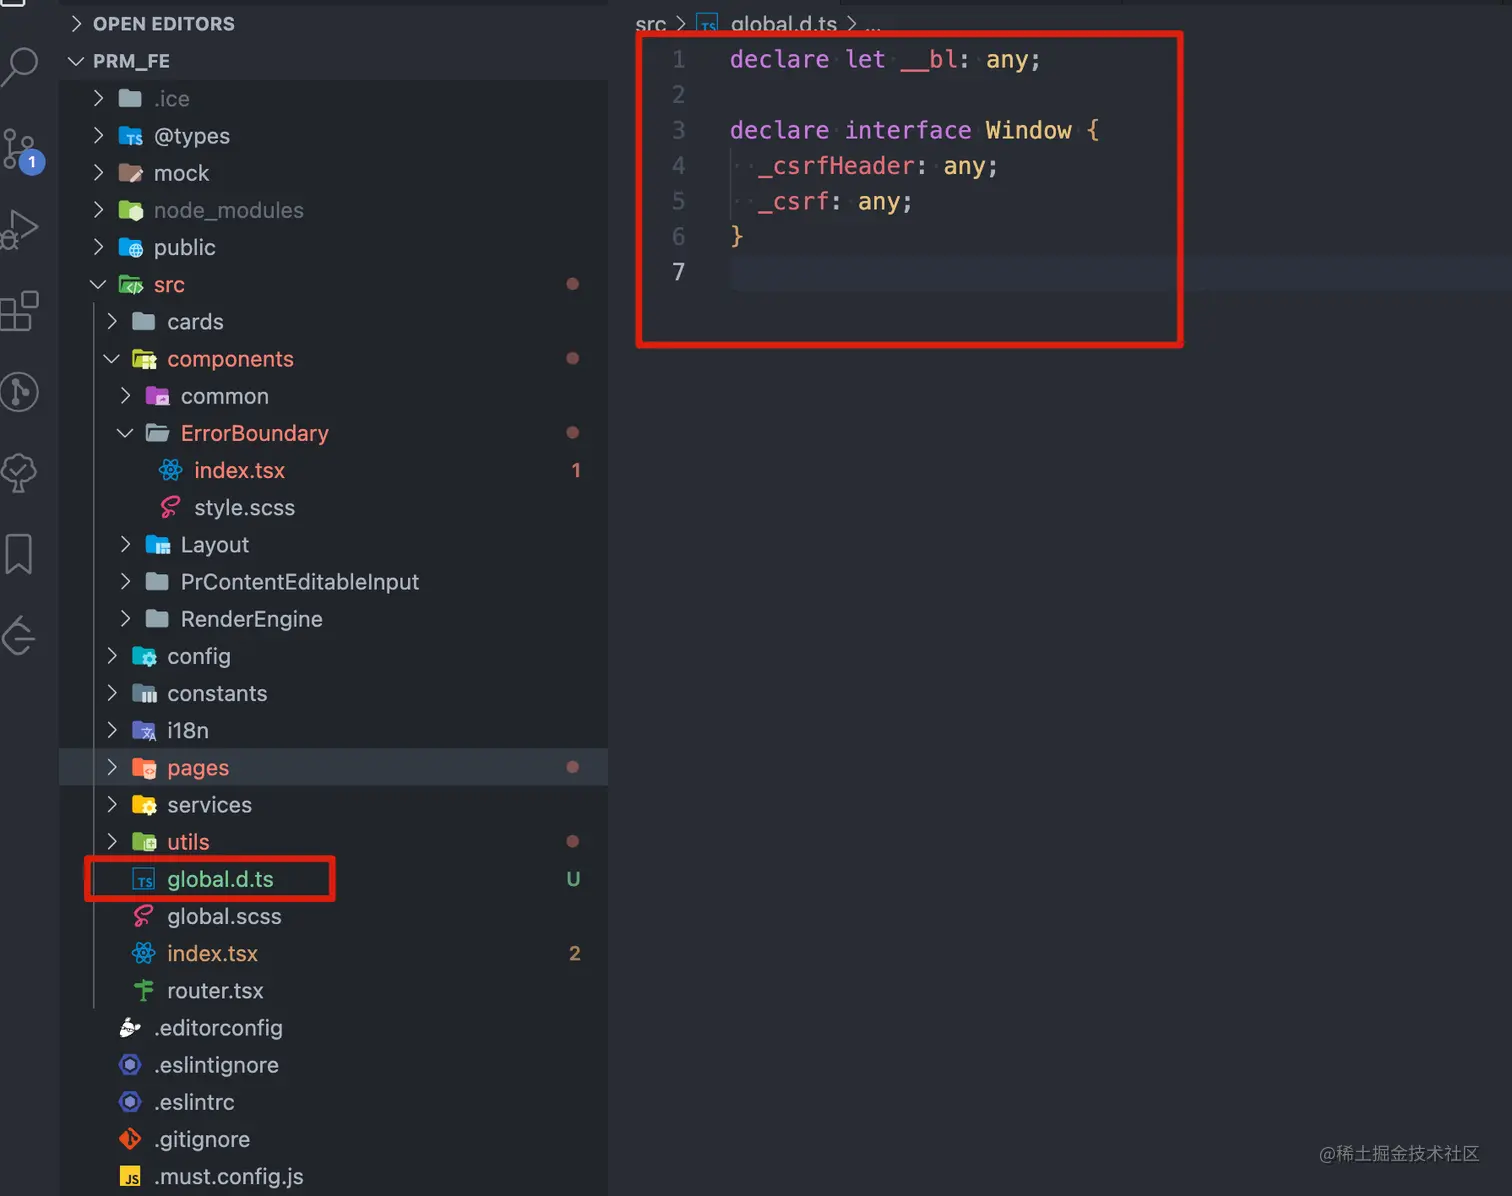Select the node_modules folder name
Viewport: 1512px width, 1196px height.
228,210
